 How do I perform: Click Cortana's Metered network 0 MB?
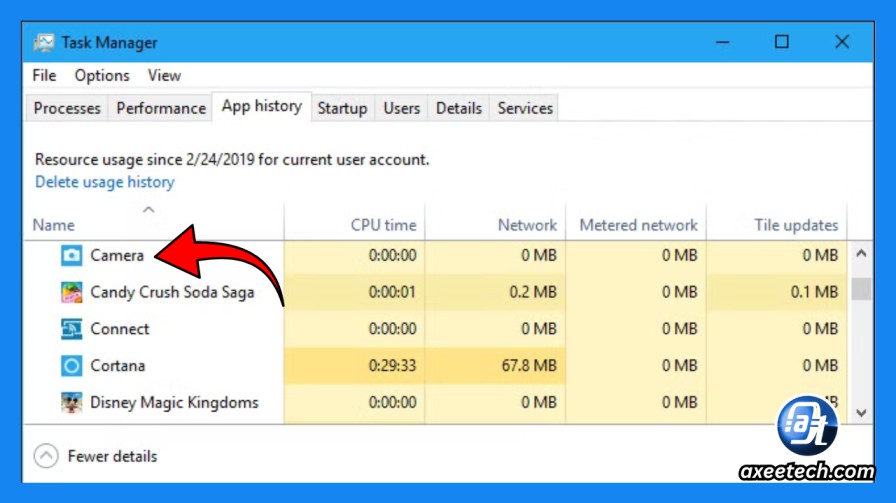[x=679, y=365]
